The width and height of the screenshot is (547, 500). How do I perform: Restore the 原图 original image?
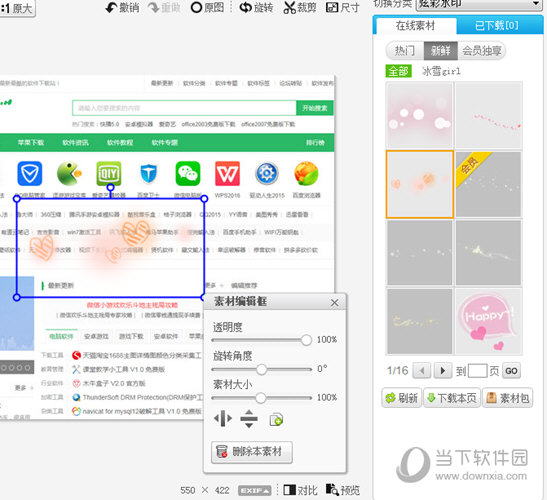point(207,7)
